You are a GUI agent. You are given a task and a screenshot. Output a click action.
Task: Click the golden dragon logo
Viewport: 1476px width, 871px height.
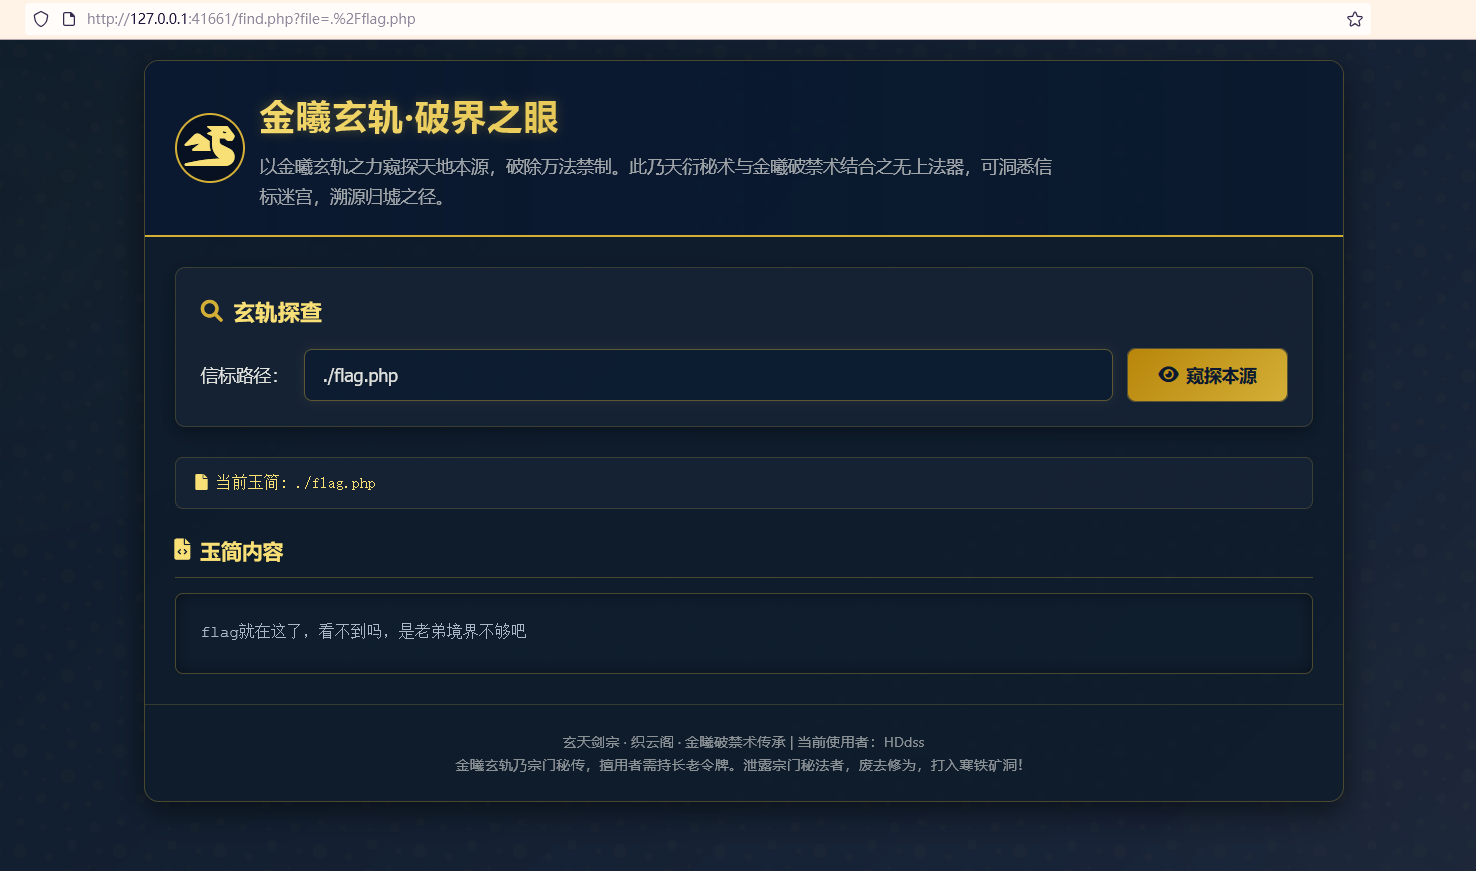(x=210, y=148)
